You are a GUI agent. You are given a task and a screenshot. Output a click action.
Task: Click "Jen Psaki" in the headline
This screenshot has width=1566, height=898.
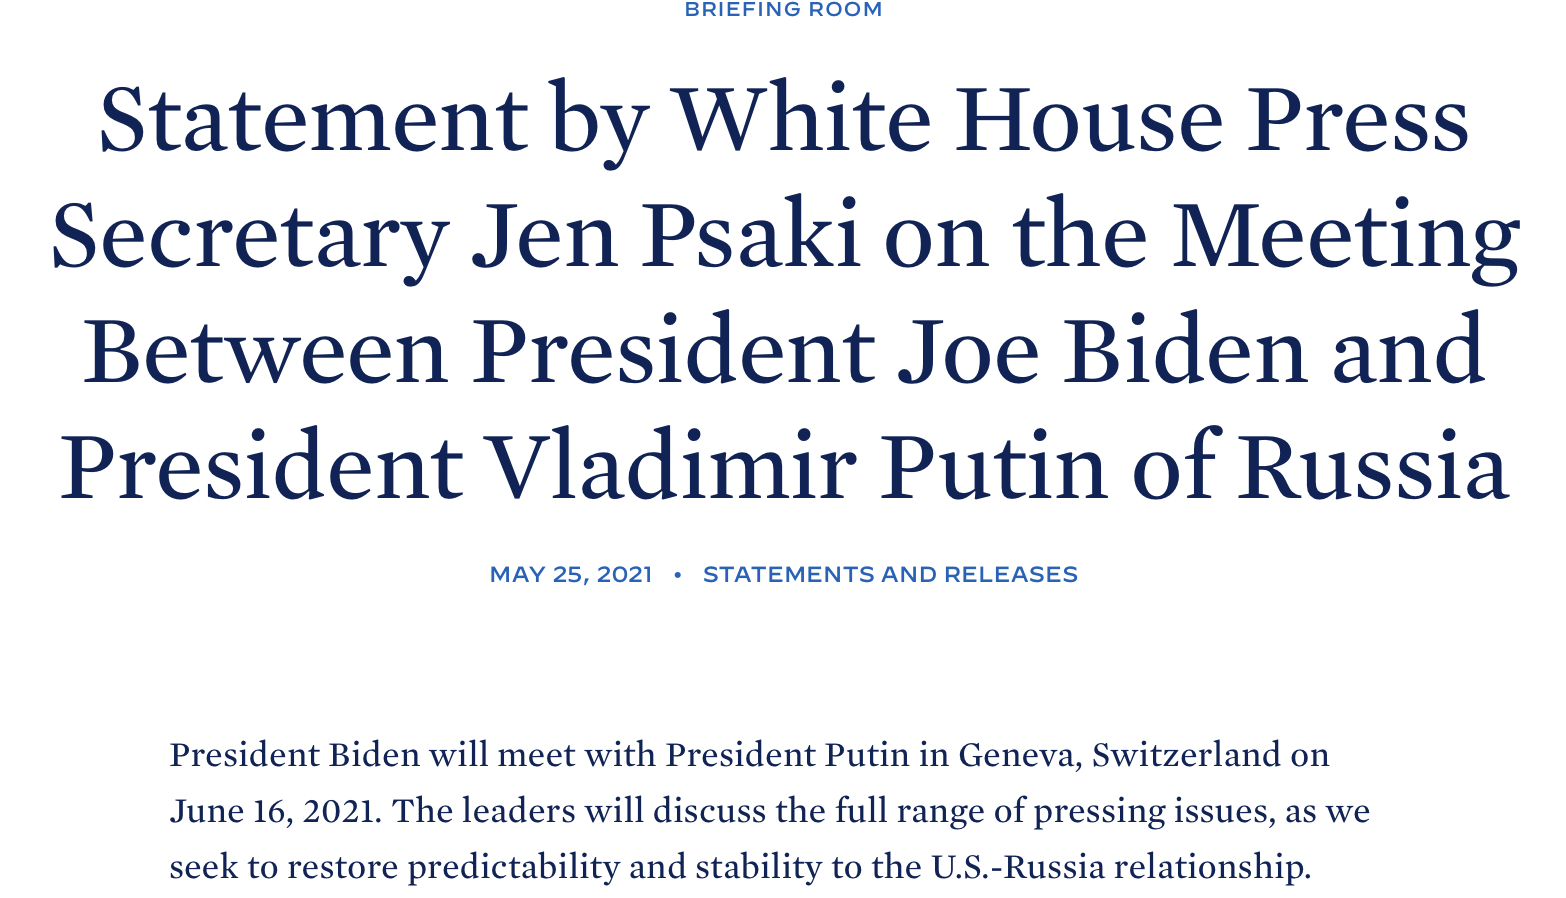pos(666,236)
